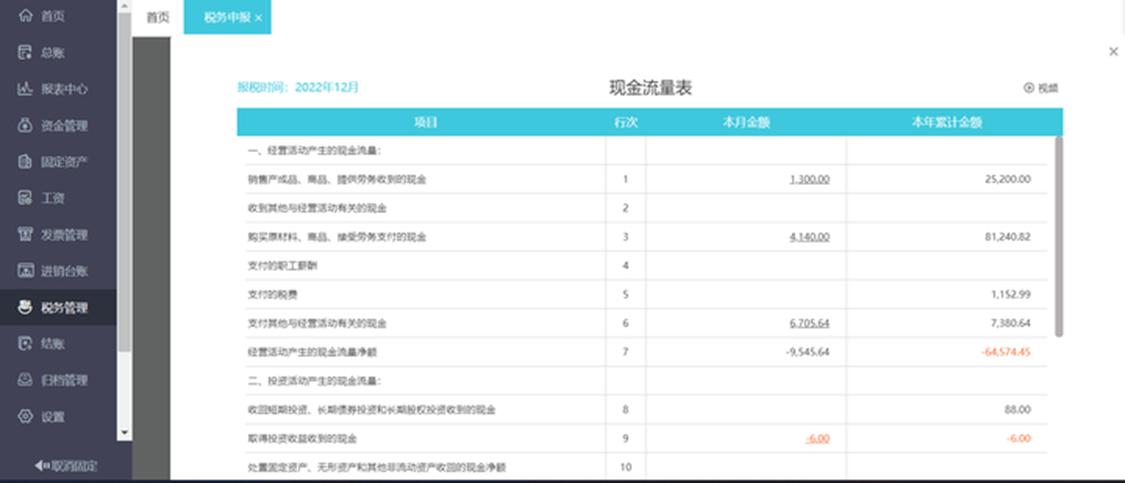Click yearly total 7,380.64

[x=1011, y=323]
